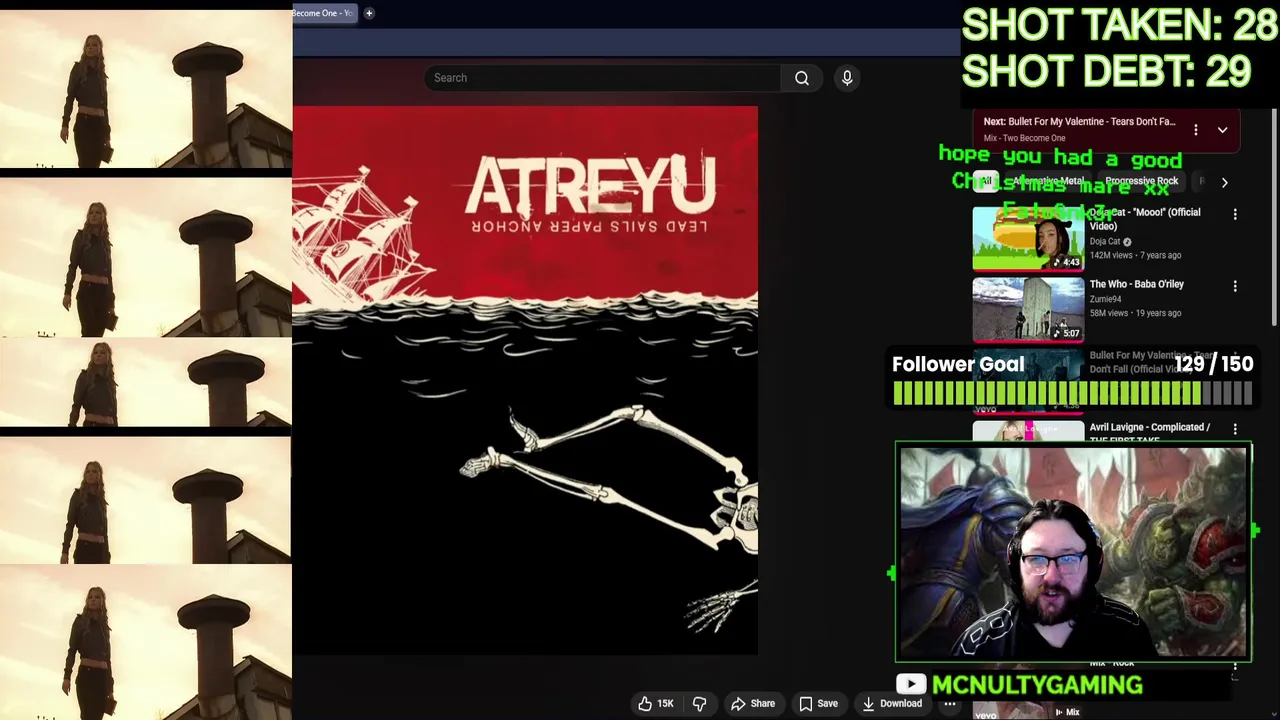Activate voice search microphone icon
The width and height of the screenshot is (1280, 720).
(847, 78)
